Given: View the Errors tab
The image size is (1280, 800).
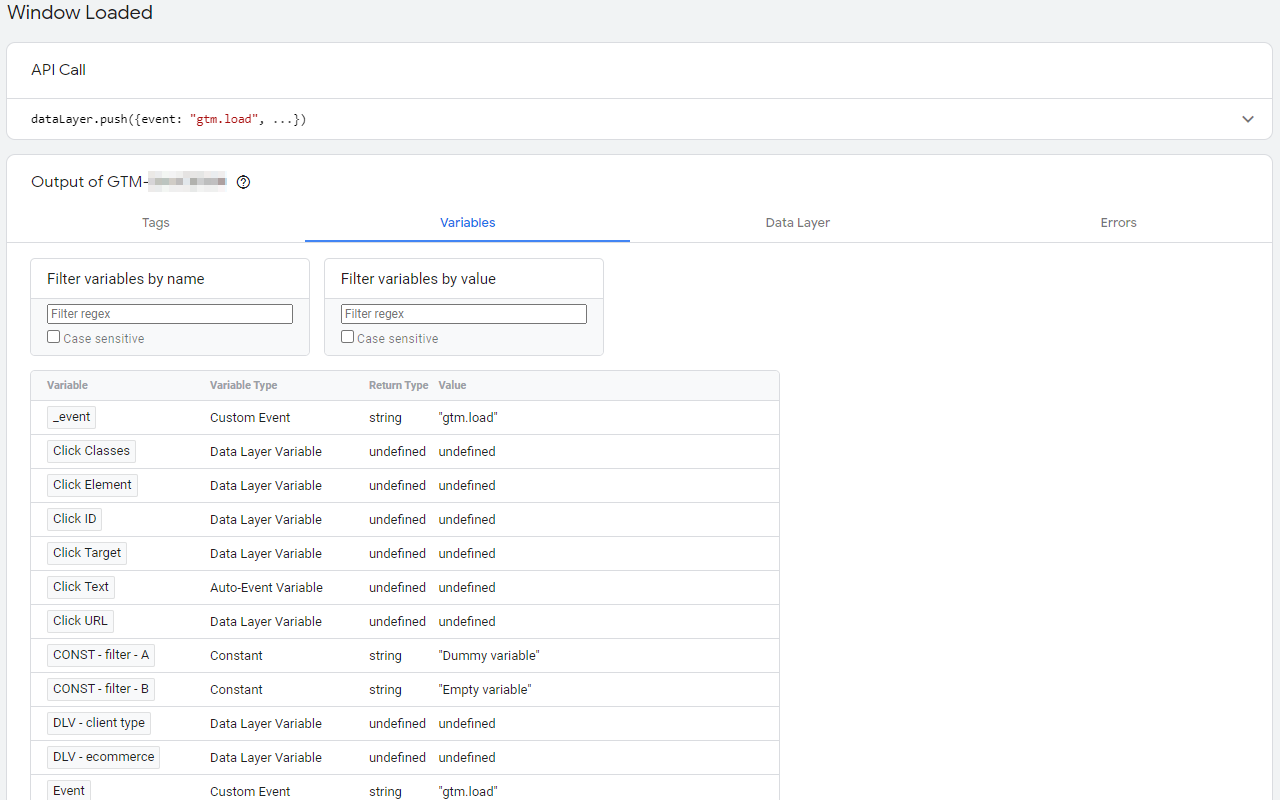Looking at the screenshot, I should coord(1118,222).
